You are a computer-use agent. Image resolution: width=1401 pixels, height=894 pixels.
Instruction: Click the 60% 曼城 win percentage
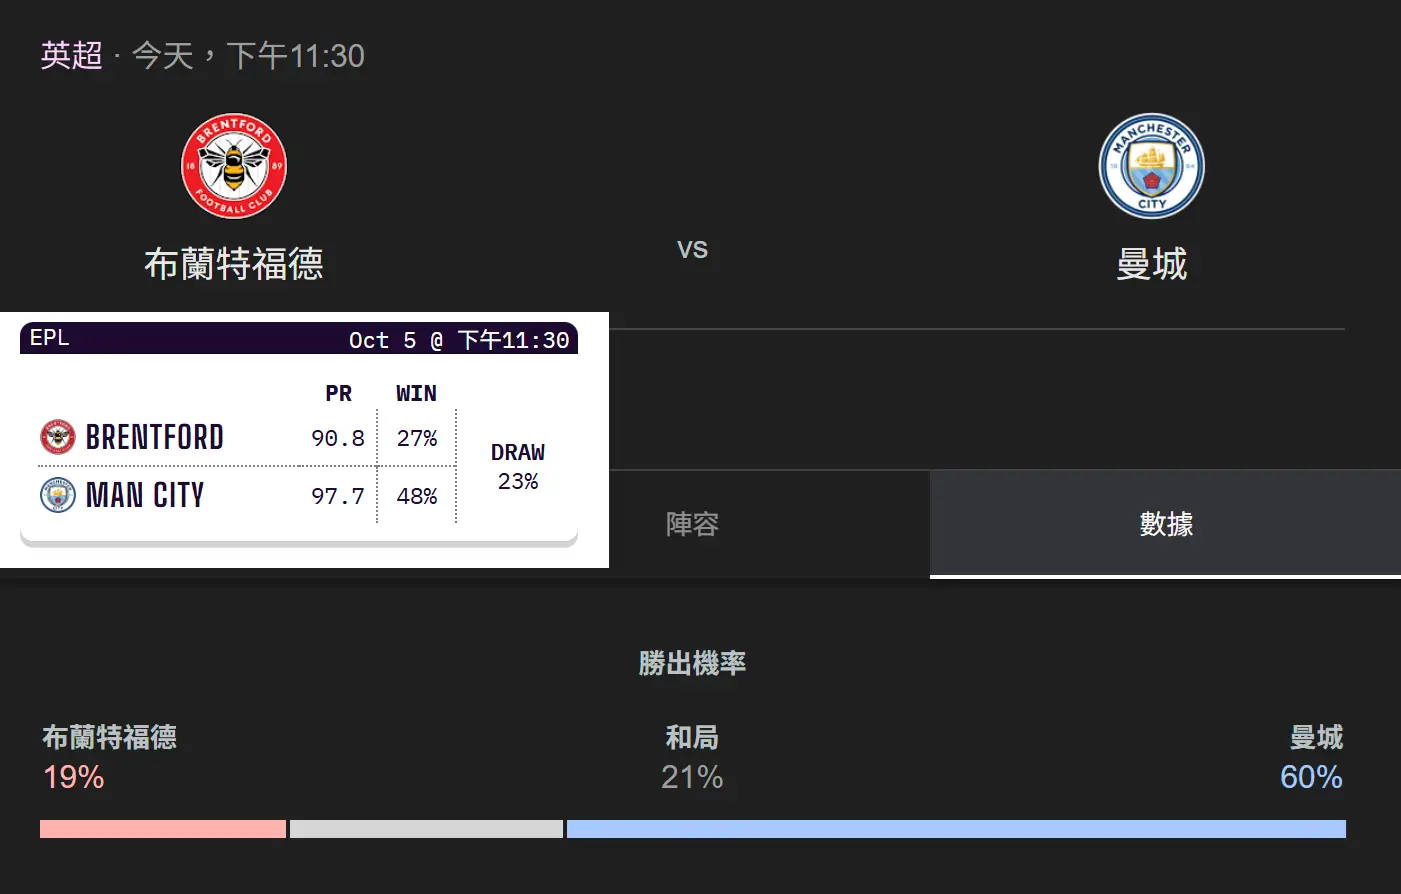(x=1311, y=777)
